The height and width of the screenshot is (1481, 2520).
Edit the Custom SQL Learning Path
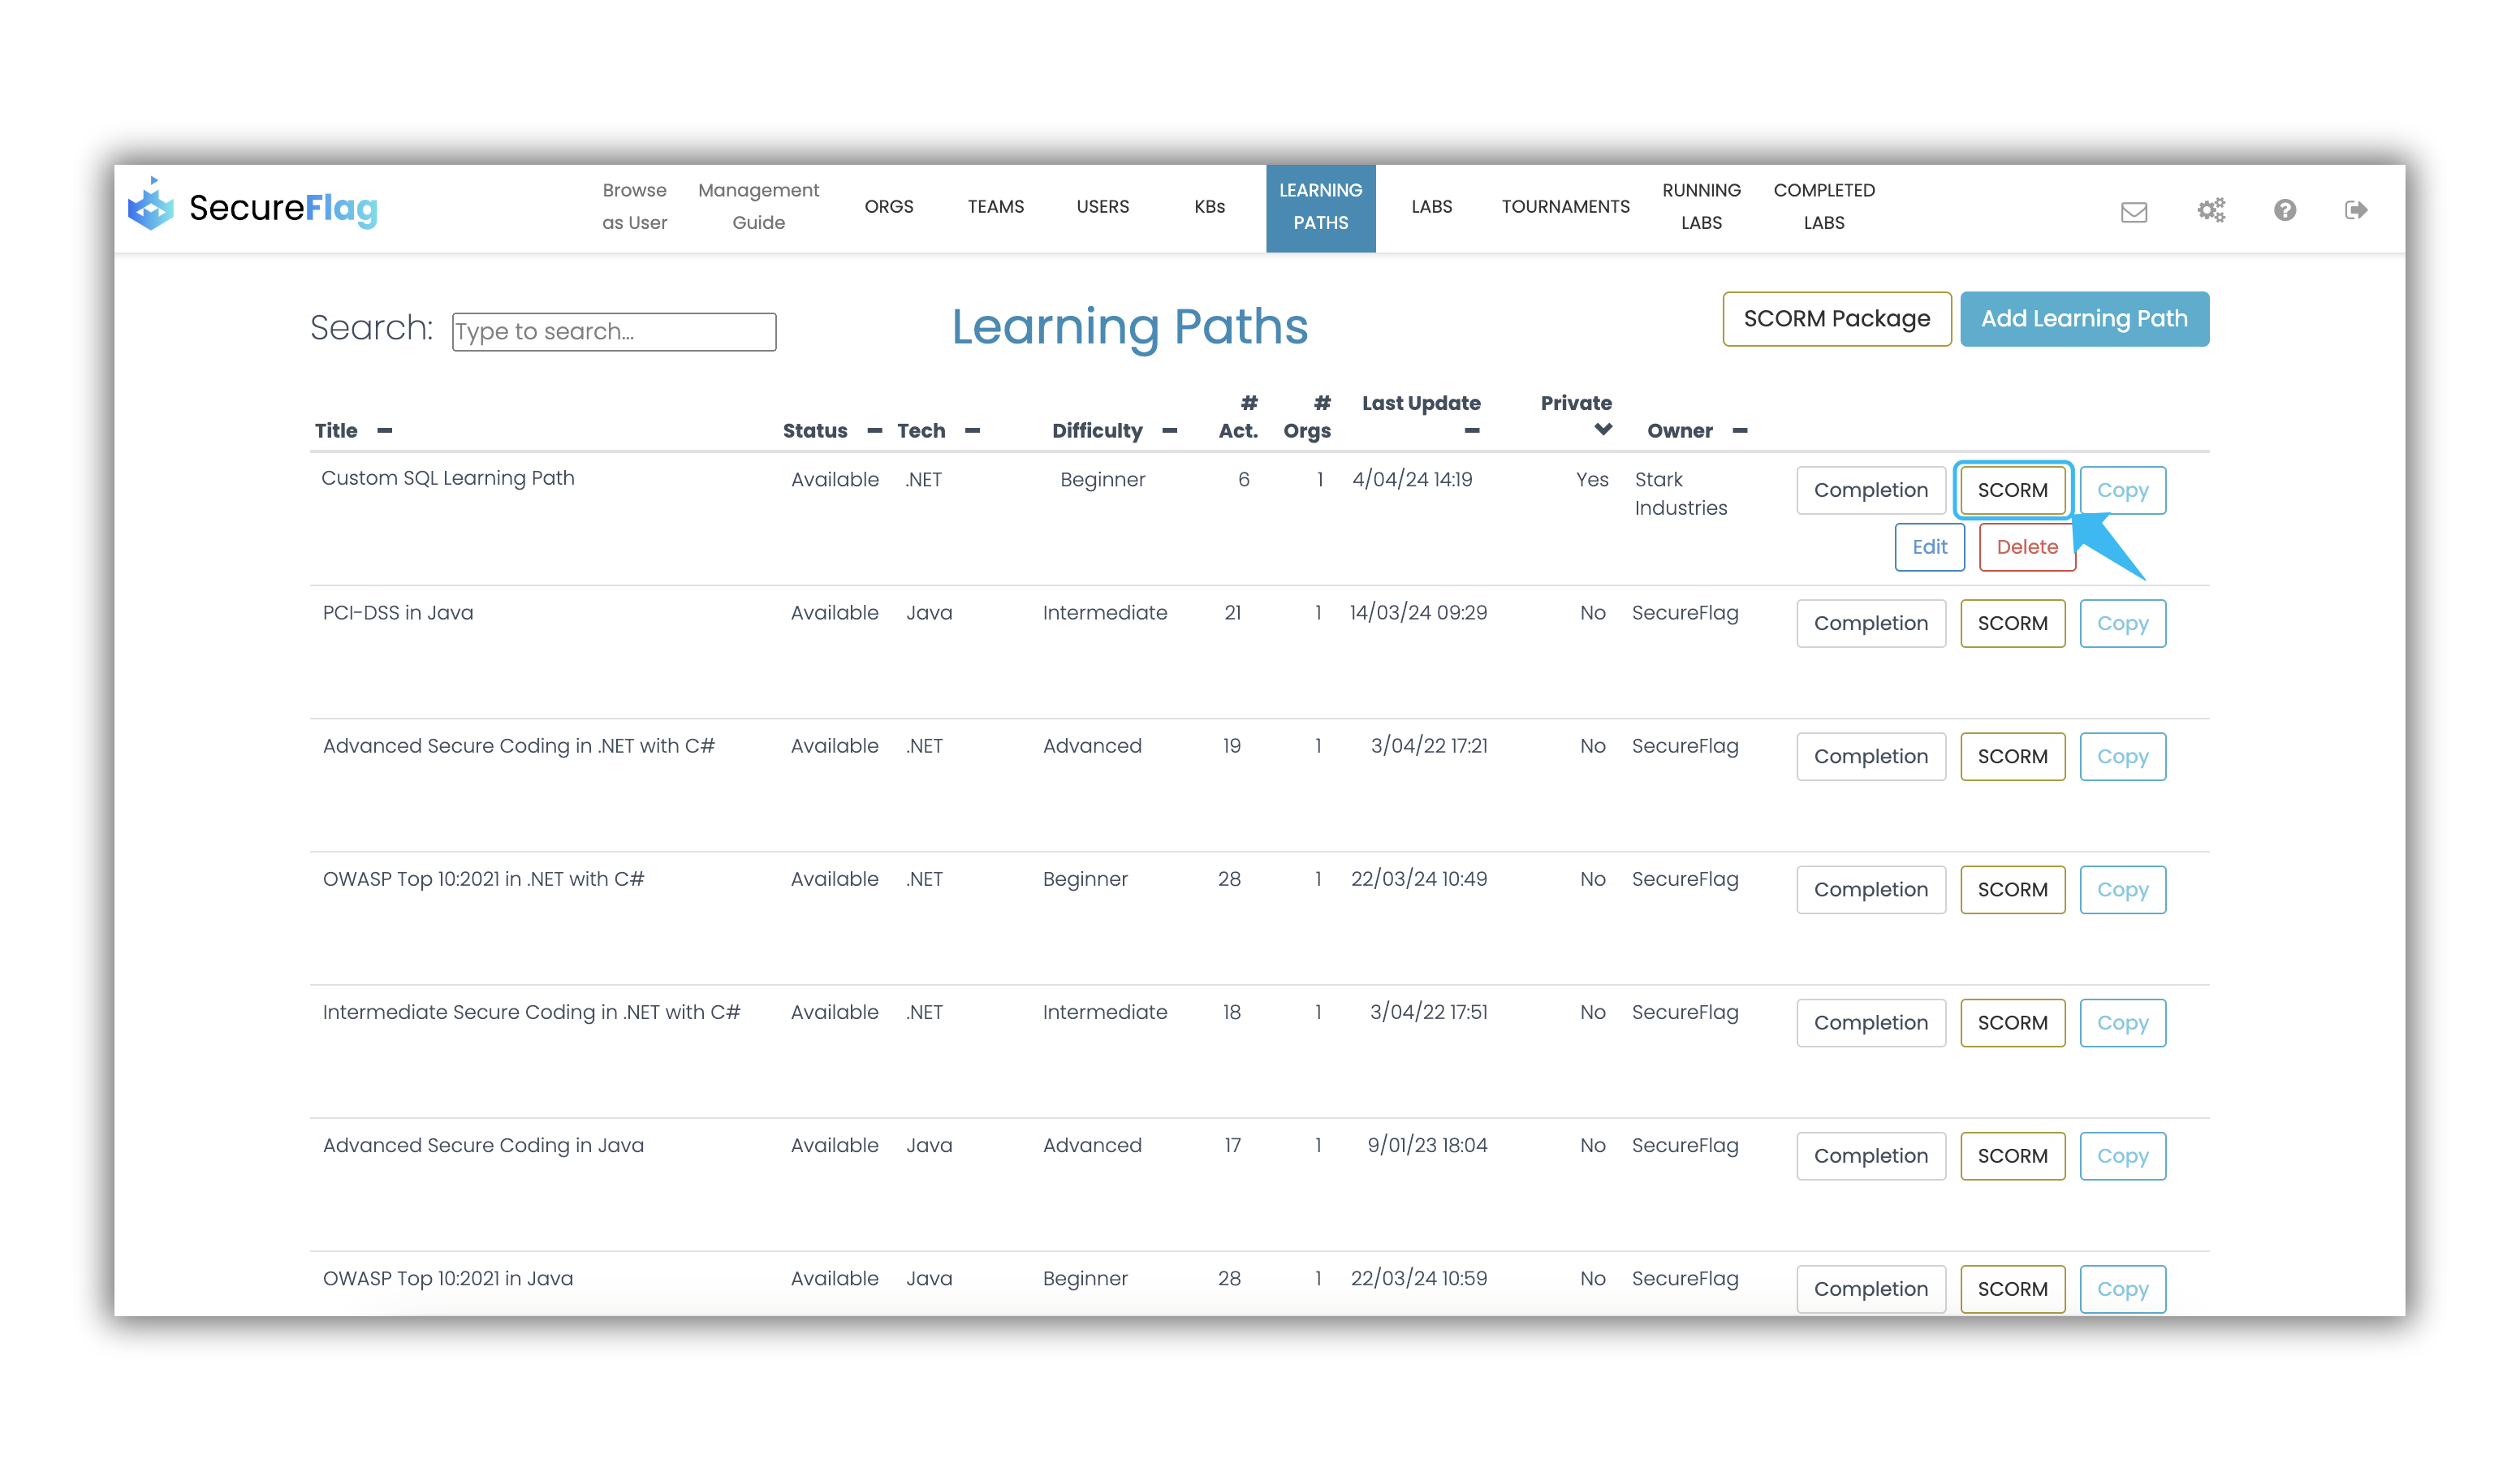(1930, 548)
